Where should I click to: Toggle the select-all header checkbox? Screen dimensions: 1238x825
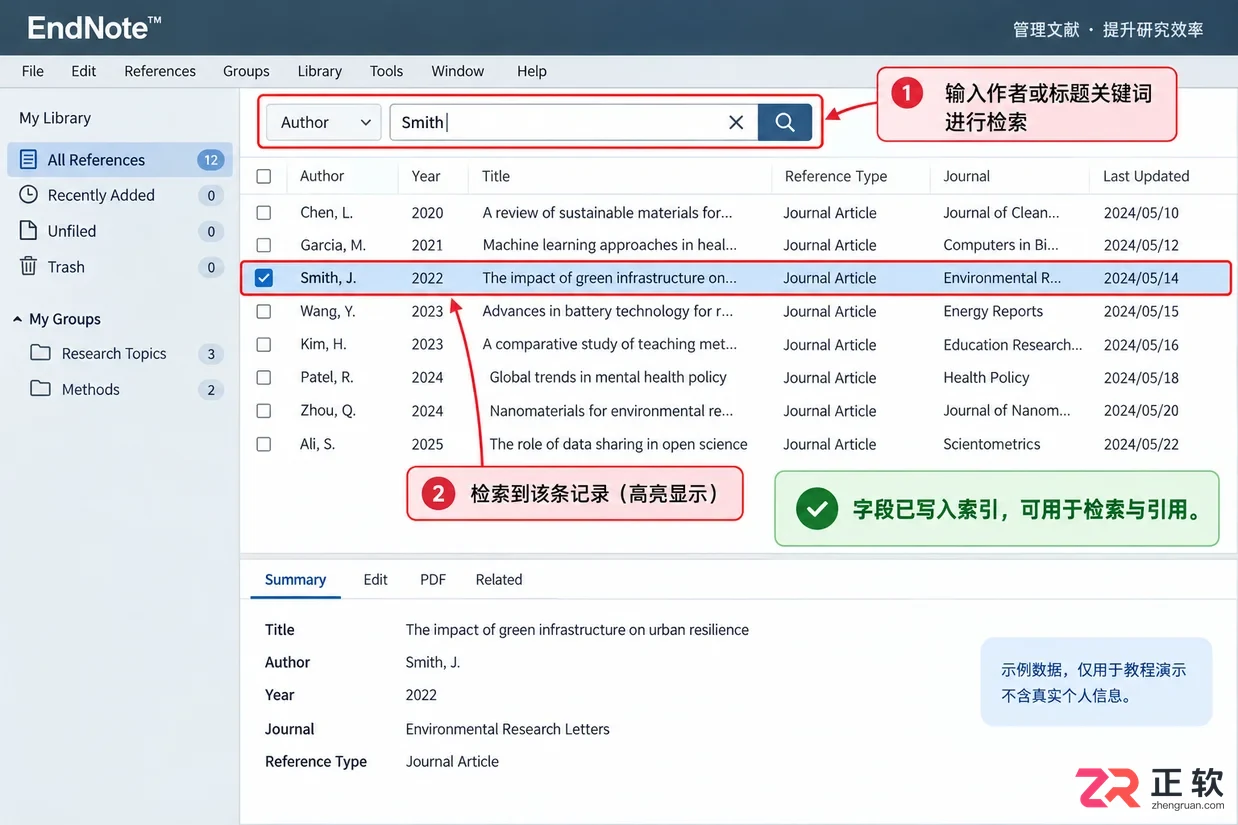coord(264,176)
